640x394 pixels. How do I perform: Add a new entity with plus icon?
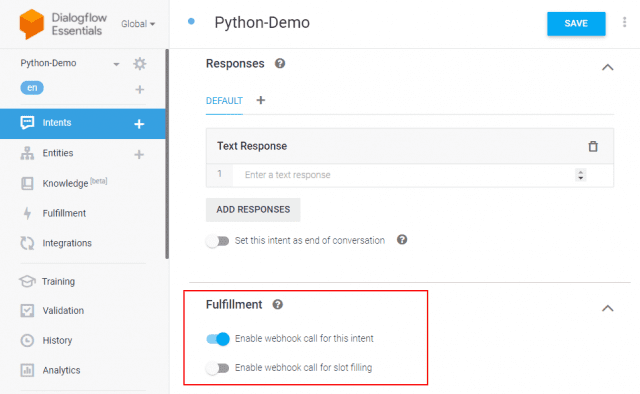(x=139, y=154)
